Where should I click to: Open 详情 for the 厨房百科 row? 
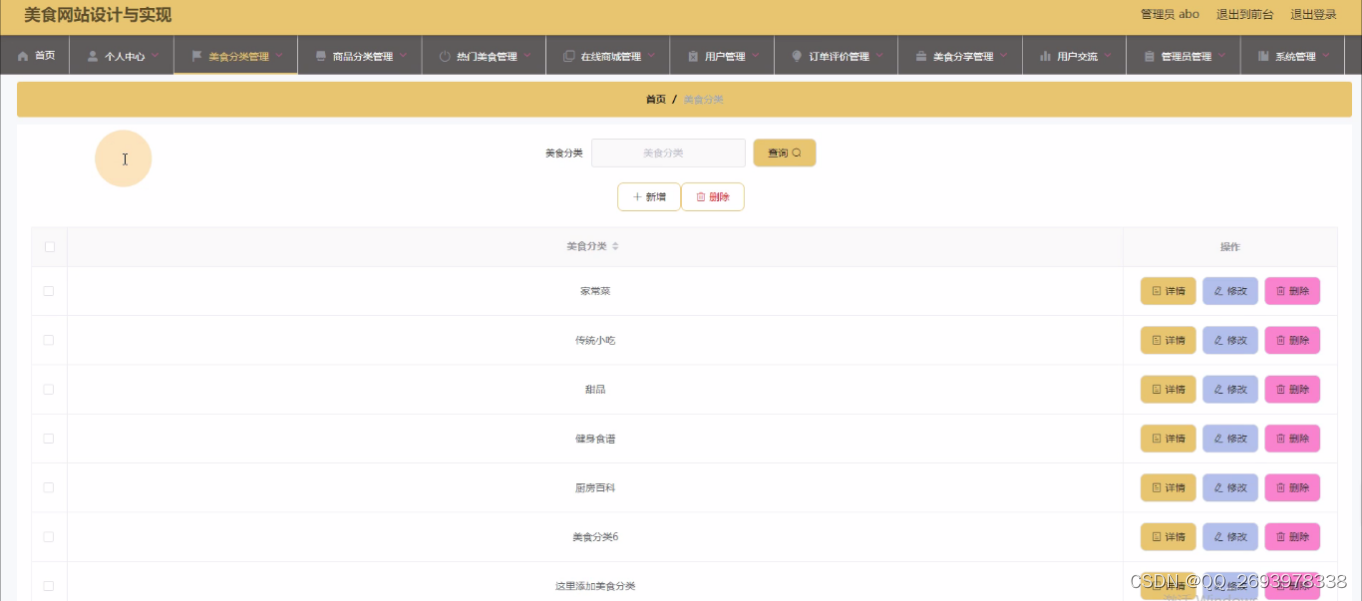pos(1168,487)
